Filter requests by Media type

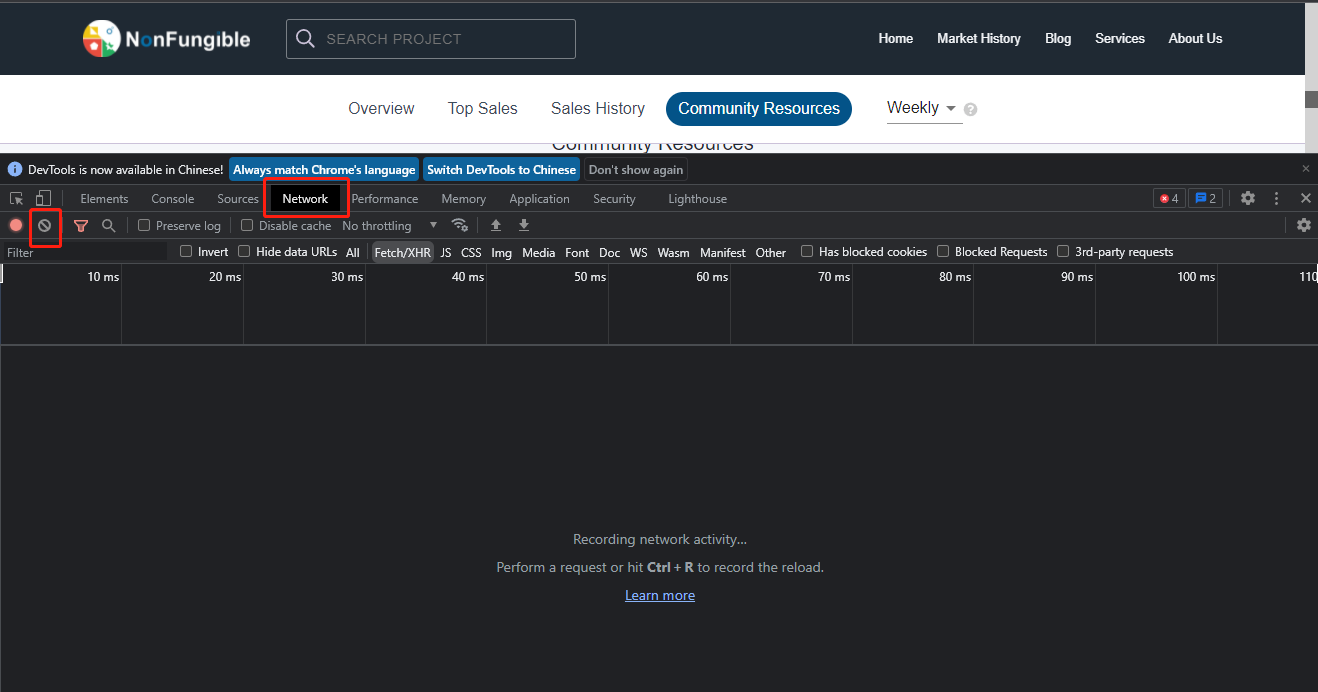tap(539, 253)
